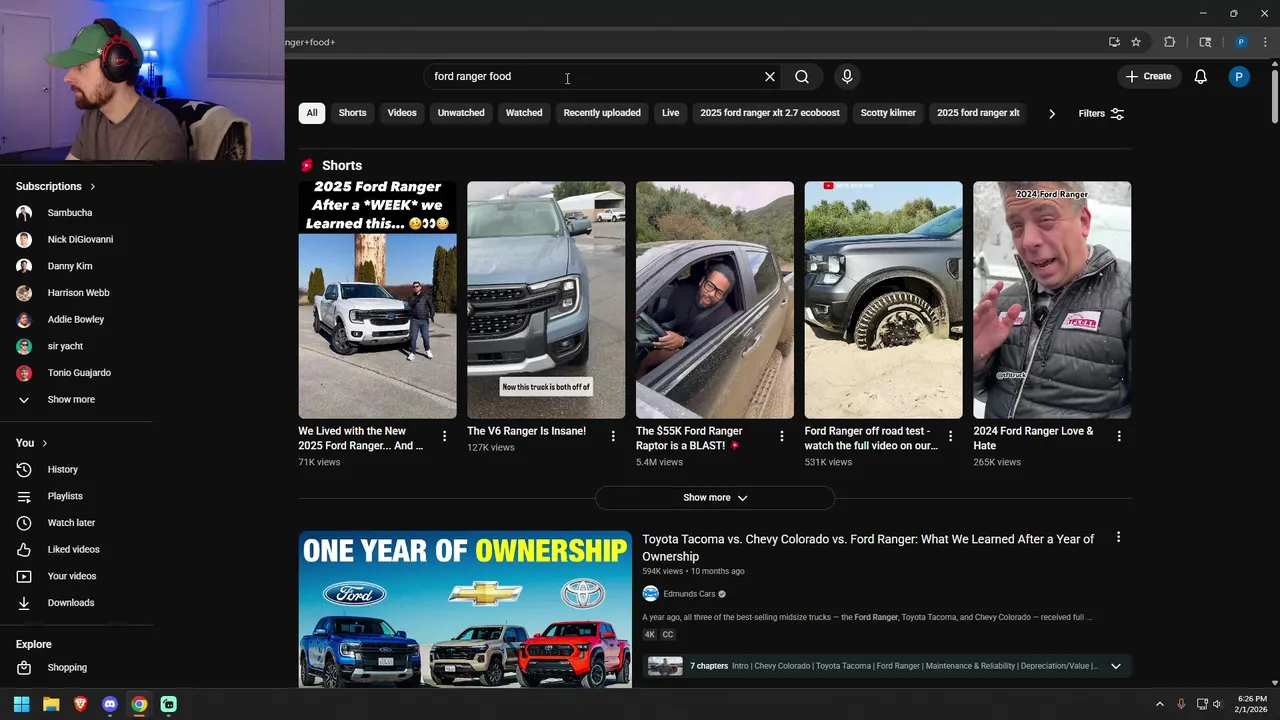Show hidden tray icons chevron
Image resolution: width=1280 pixels, height=720 pixels.
point(1160,704)
